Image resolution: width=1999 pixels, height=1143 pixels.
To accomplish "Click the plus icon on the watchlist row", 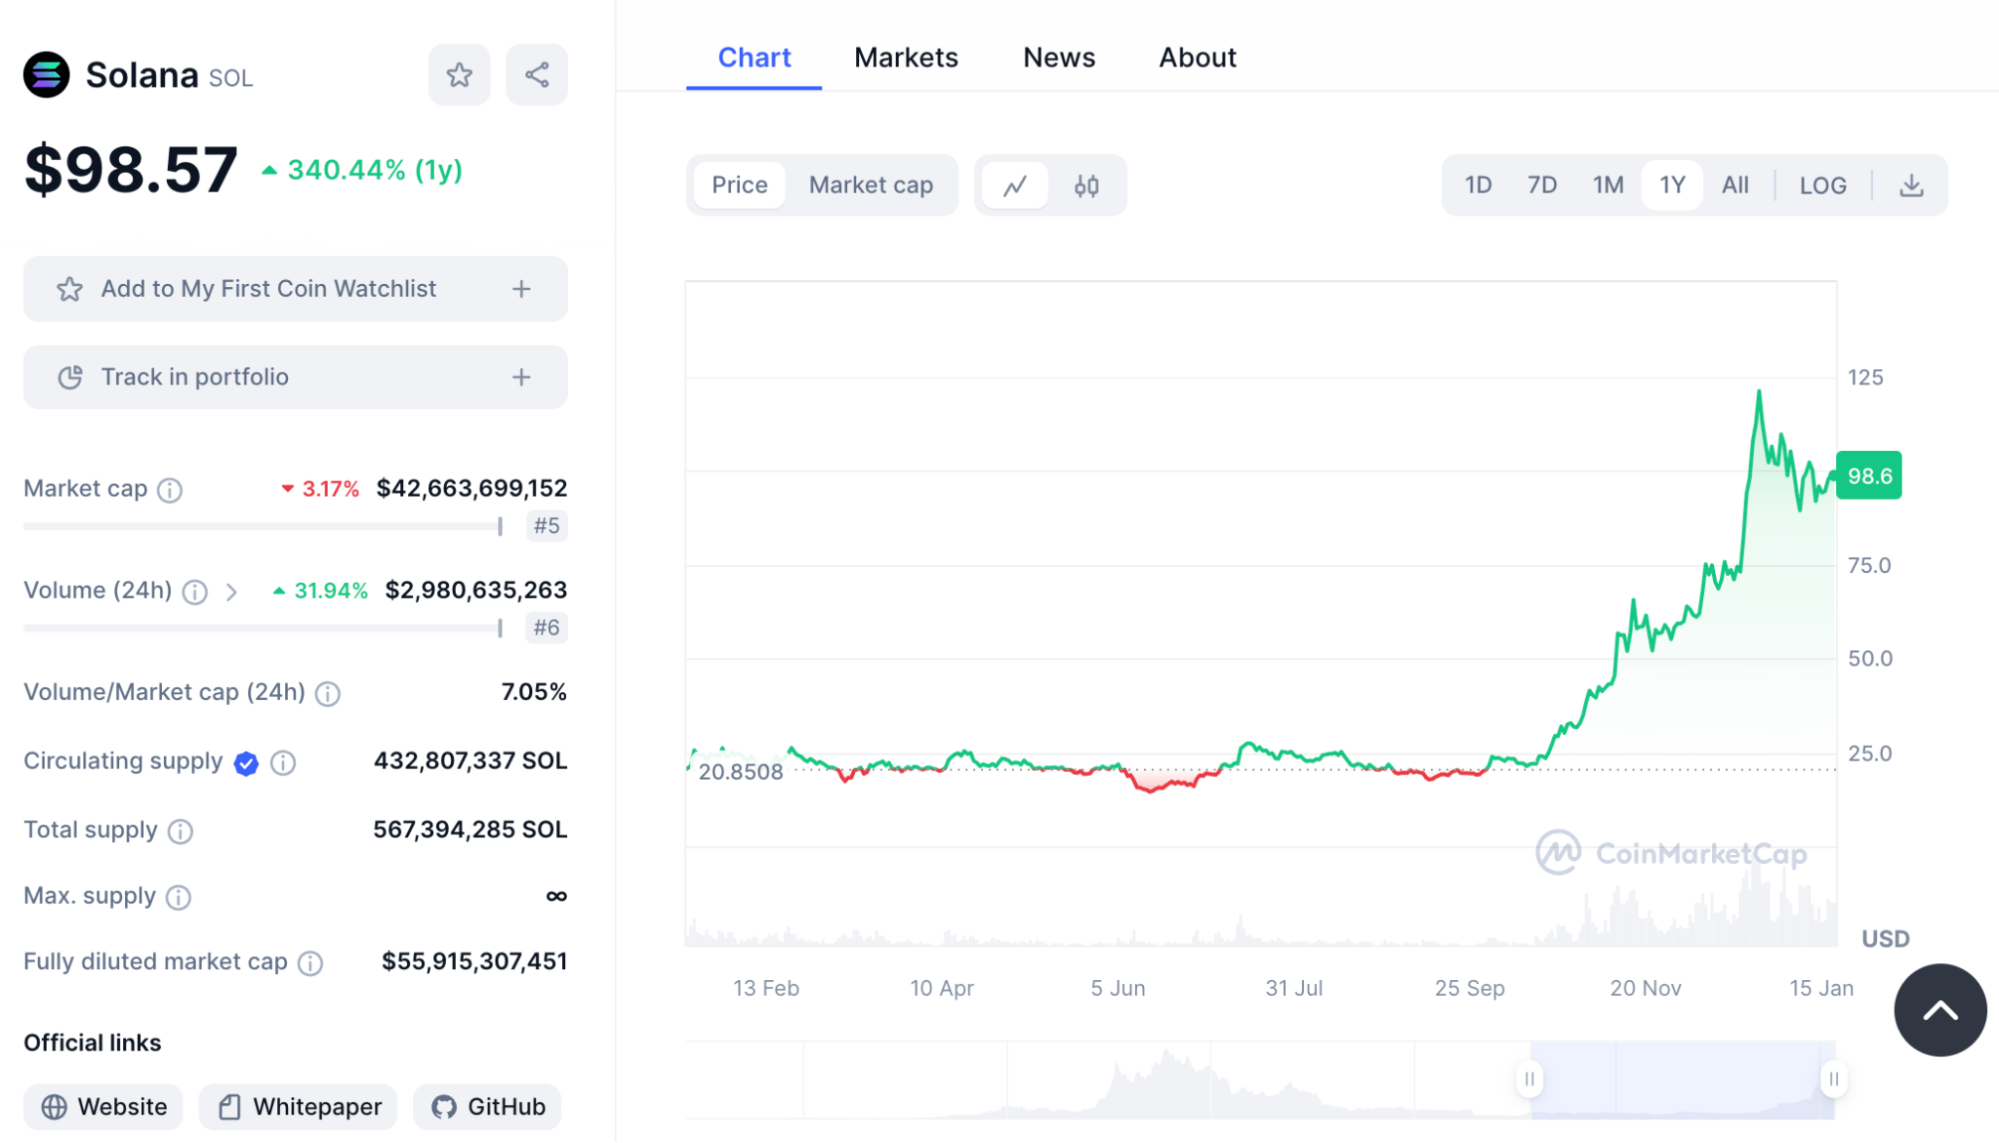I will click(521, 289).
